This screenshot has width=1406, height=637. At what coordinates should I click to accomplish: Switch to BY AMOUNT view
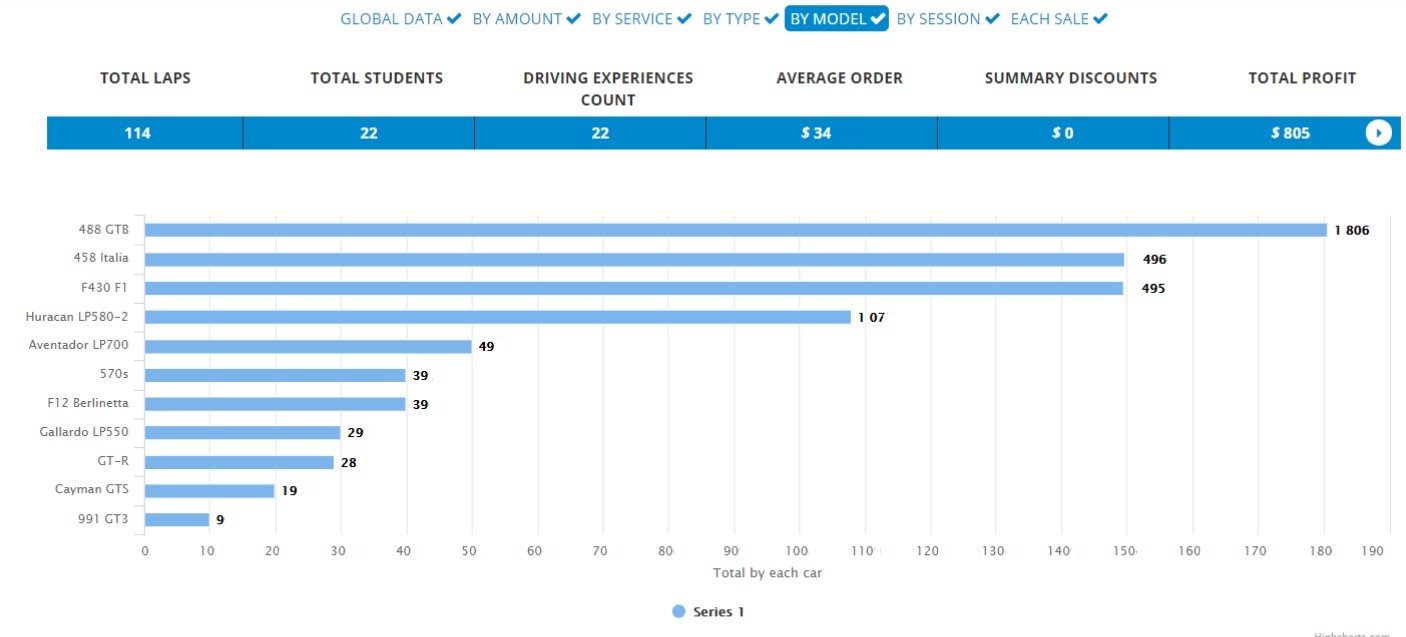(x=517, y=19)
